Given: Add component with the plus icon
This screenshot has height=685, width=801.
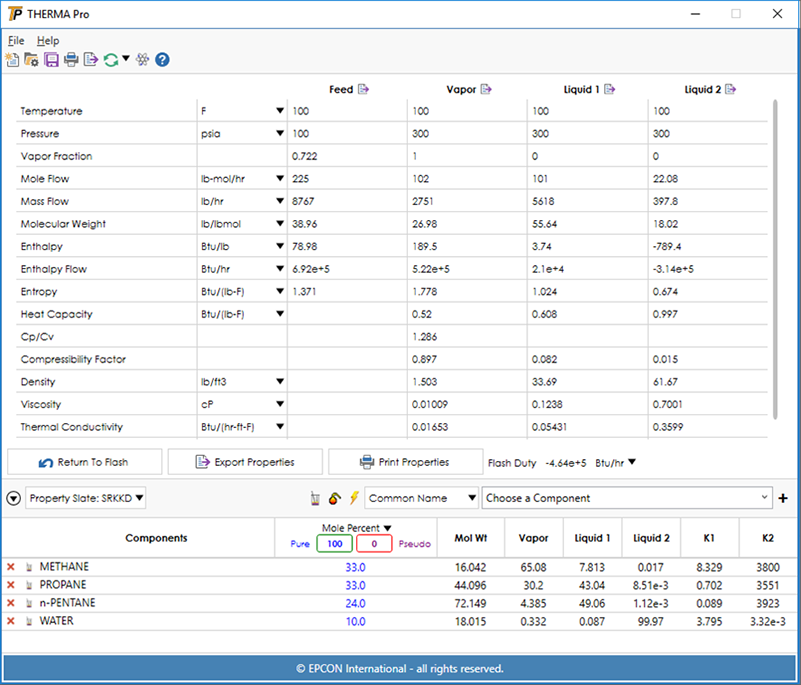Looking at the screenshot, I should coord(783,498).
